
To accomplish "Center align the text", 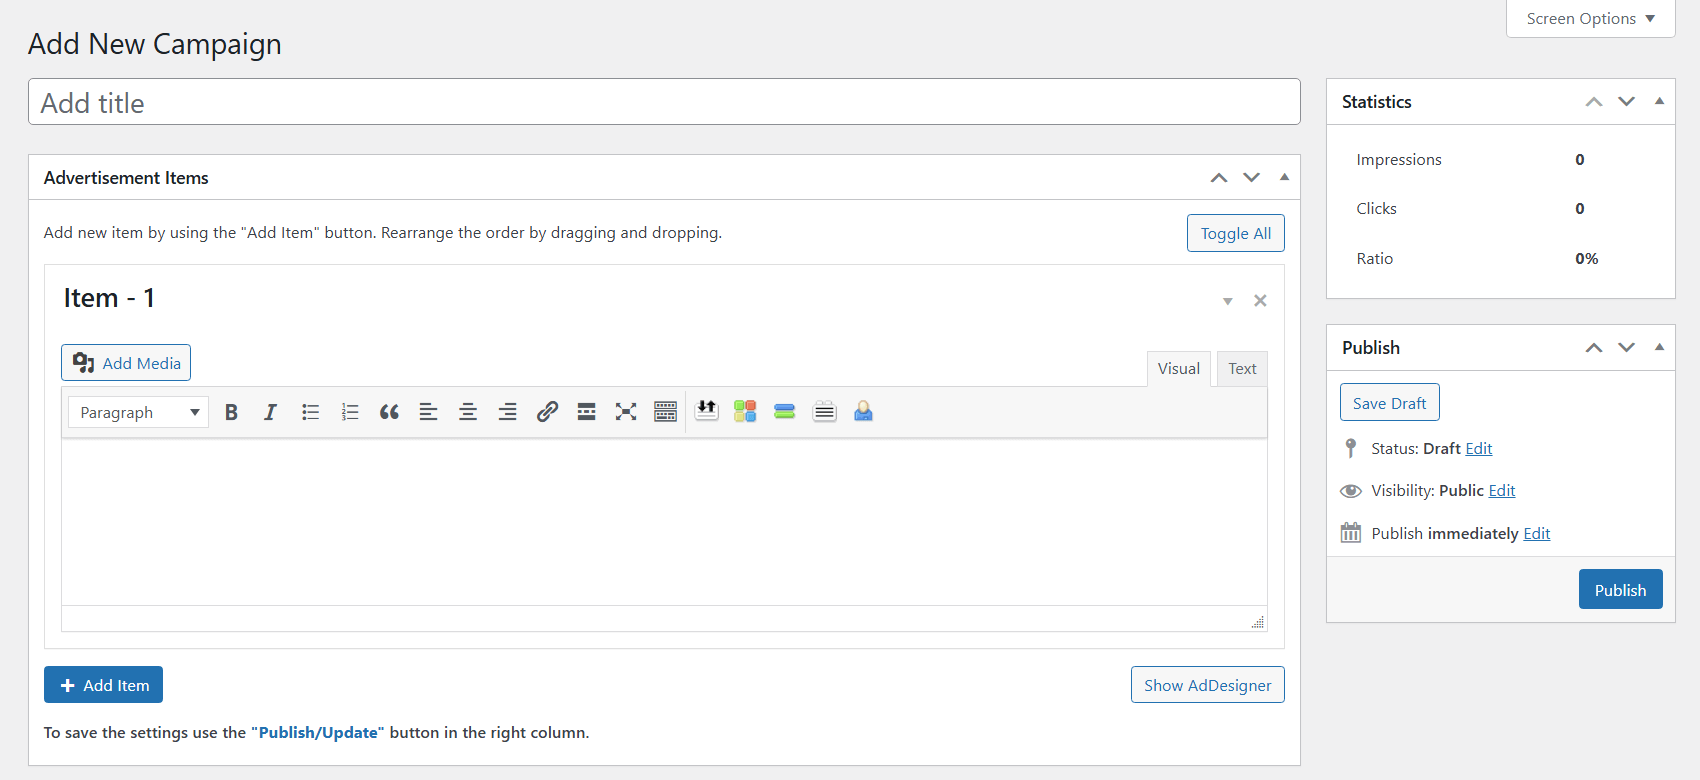I will [x=468, y=412].
